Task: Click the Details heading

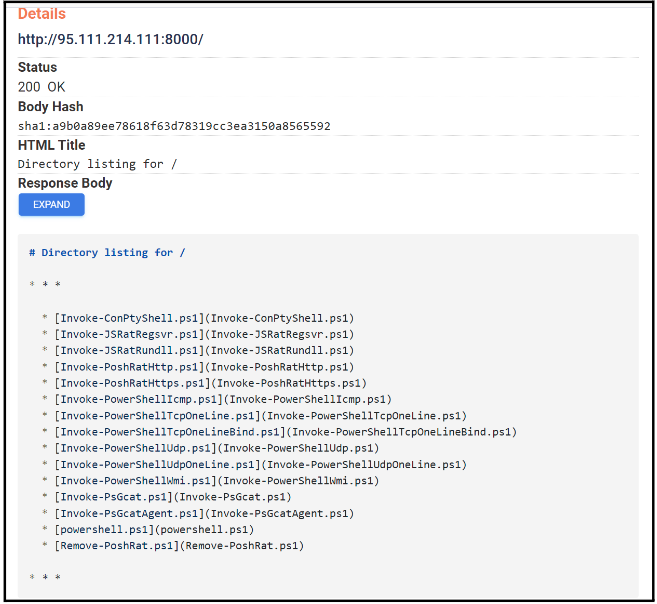Action: [42, 14]
